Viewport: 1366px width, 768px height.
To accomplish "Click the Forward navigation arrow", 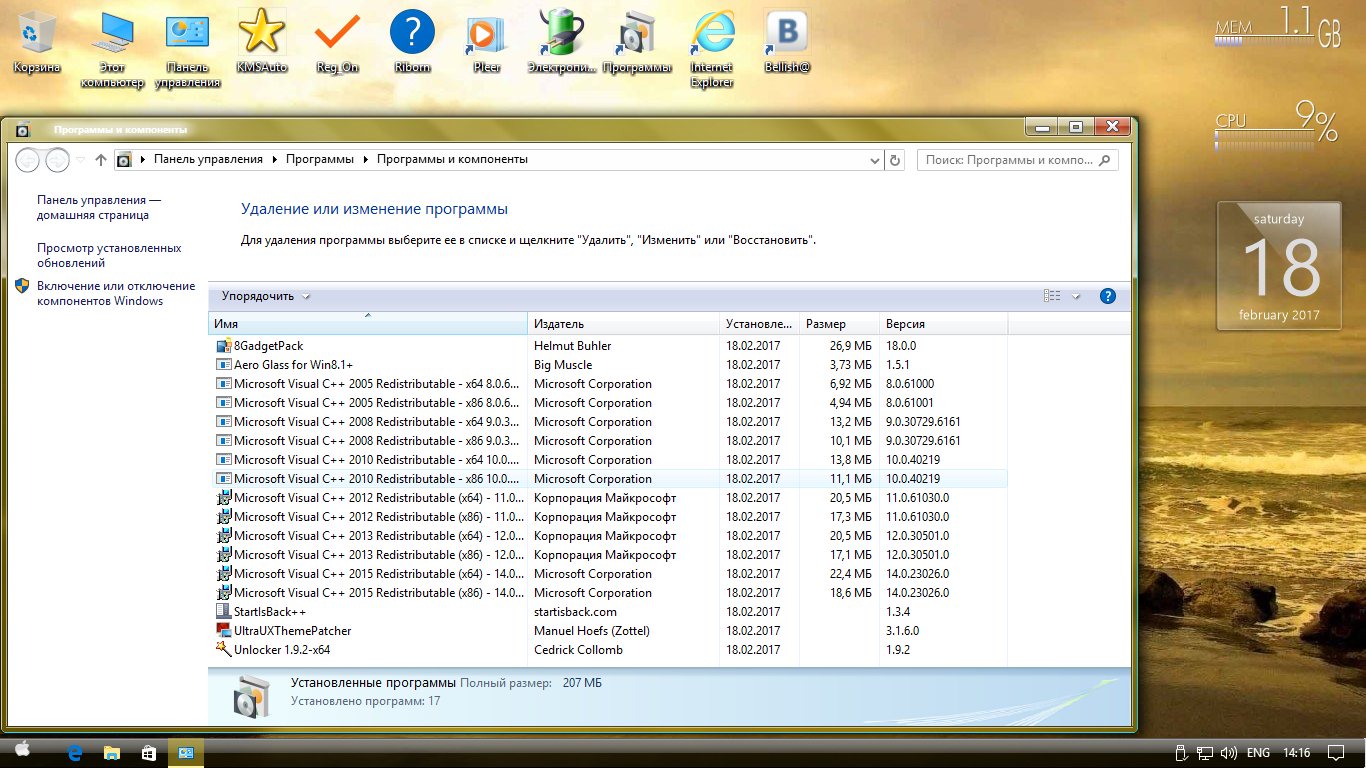I will point(58,159).
